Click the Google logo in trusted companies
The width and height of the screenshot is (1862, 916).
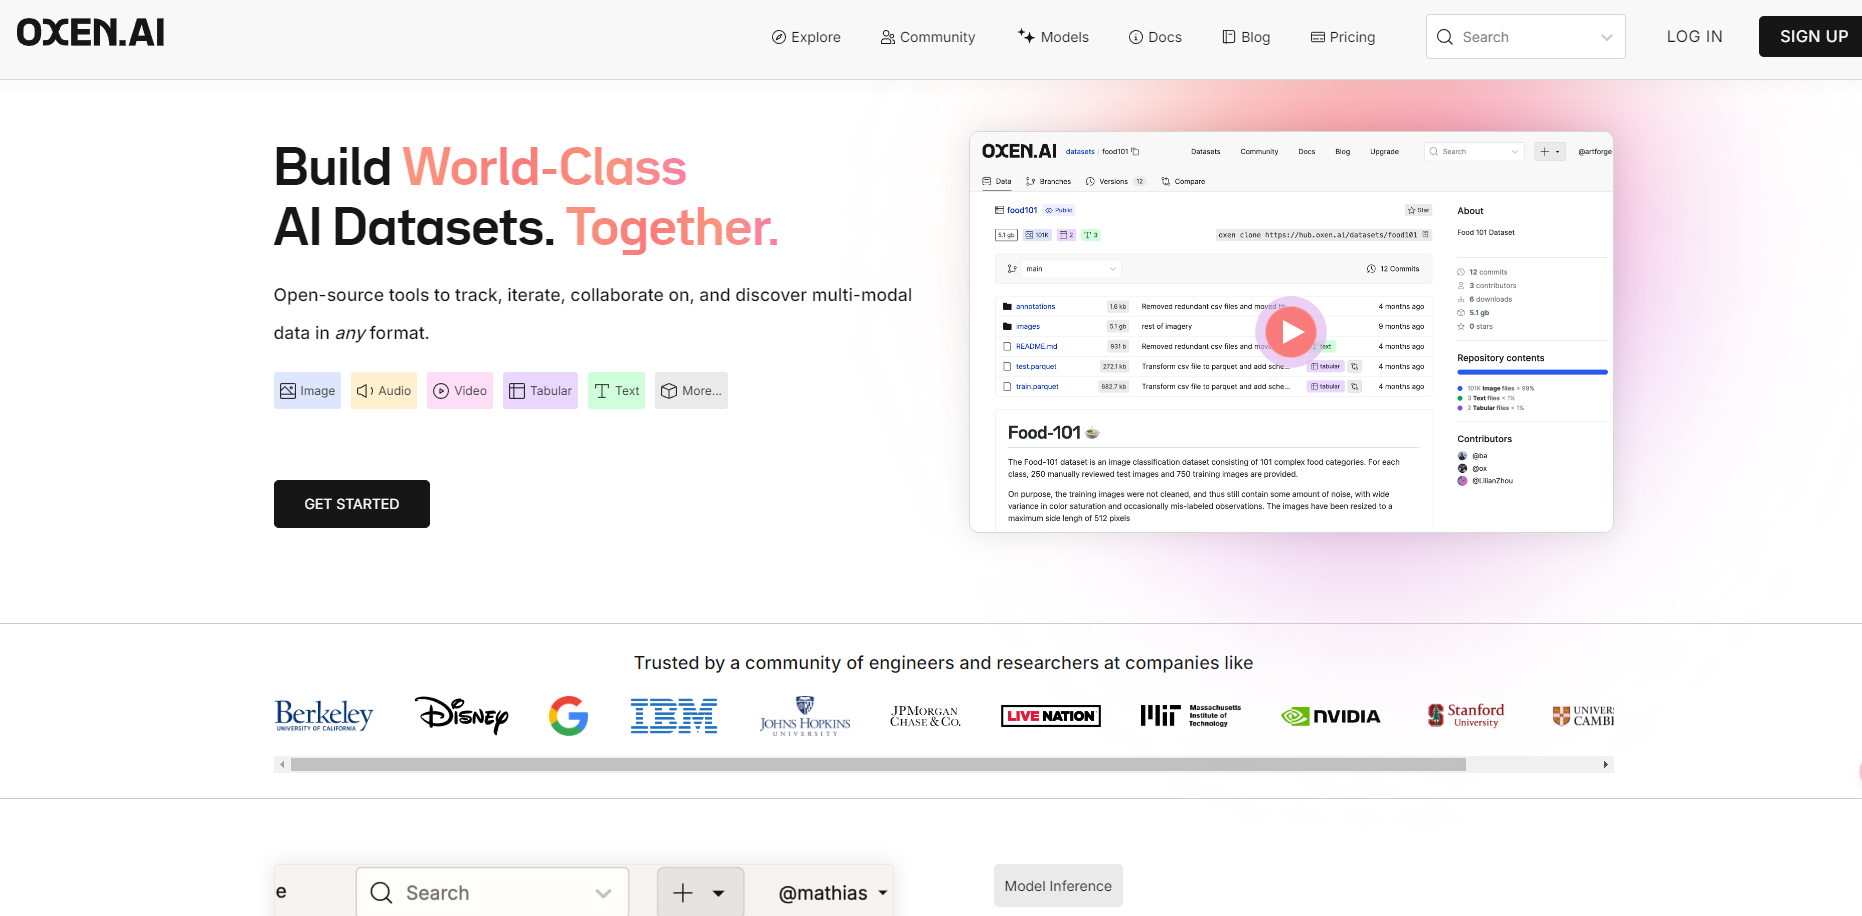tap(568, 716)
